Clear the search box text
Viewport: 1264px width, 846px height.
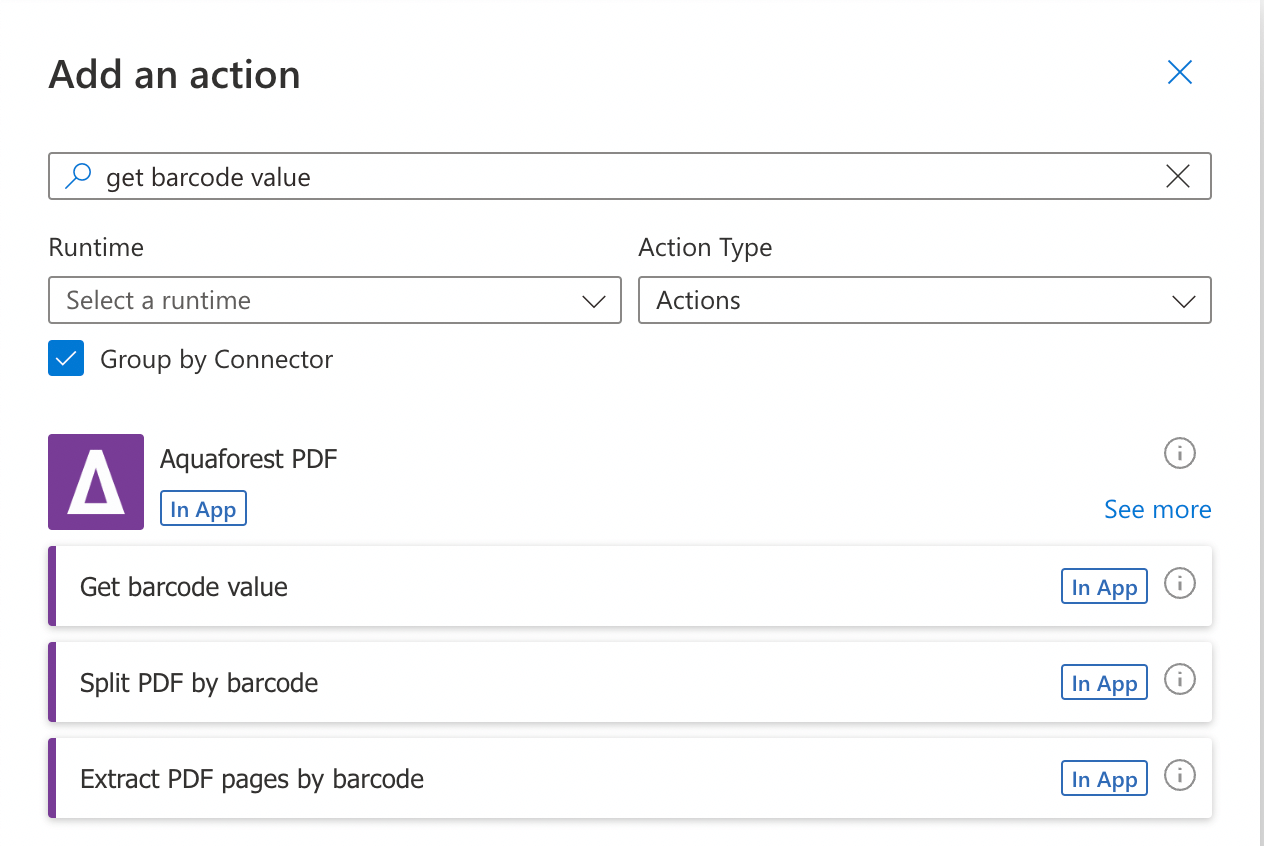click(x=1178, y=177)
